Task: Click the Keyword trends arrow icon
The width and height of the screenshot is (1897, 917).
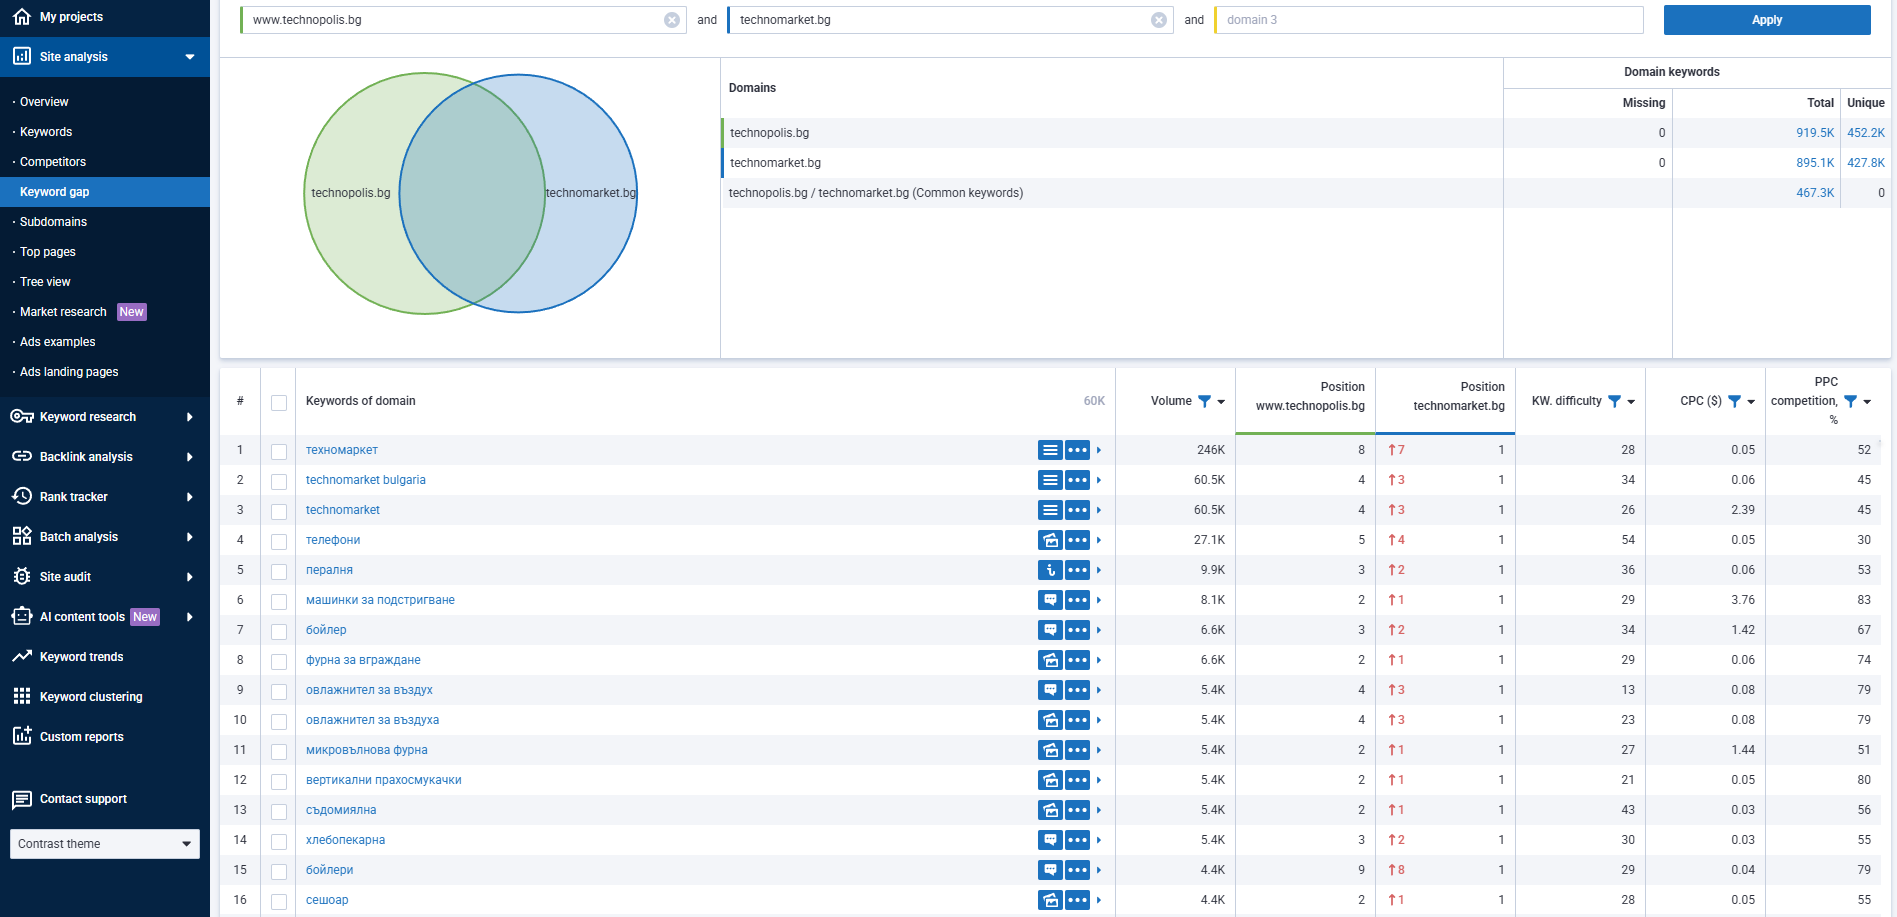Action: pos(22,657)
